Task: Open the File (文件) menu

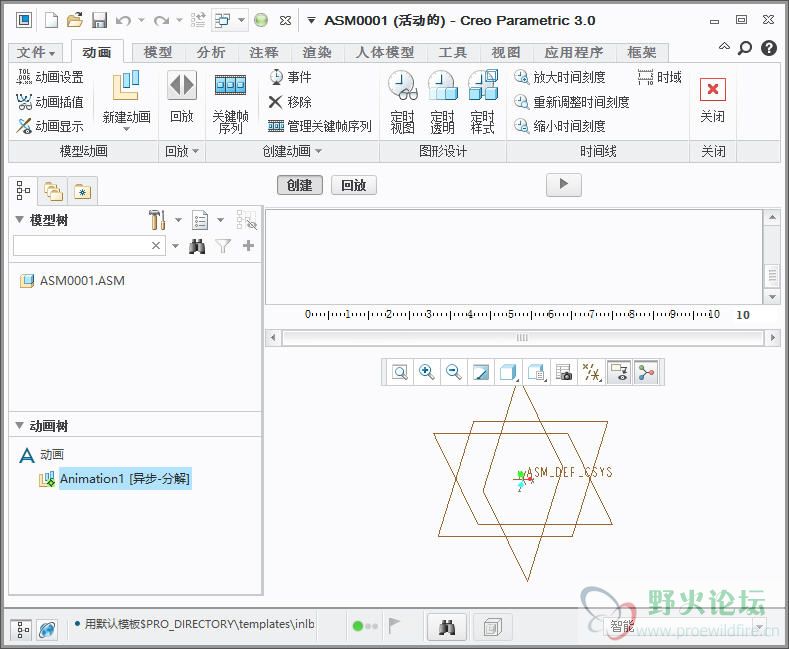Action: click(36, 52)
